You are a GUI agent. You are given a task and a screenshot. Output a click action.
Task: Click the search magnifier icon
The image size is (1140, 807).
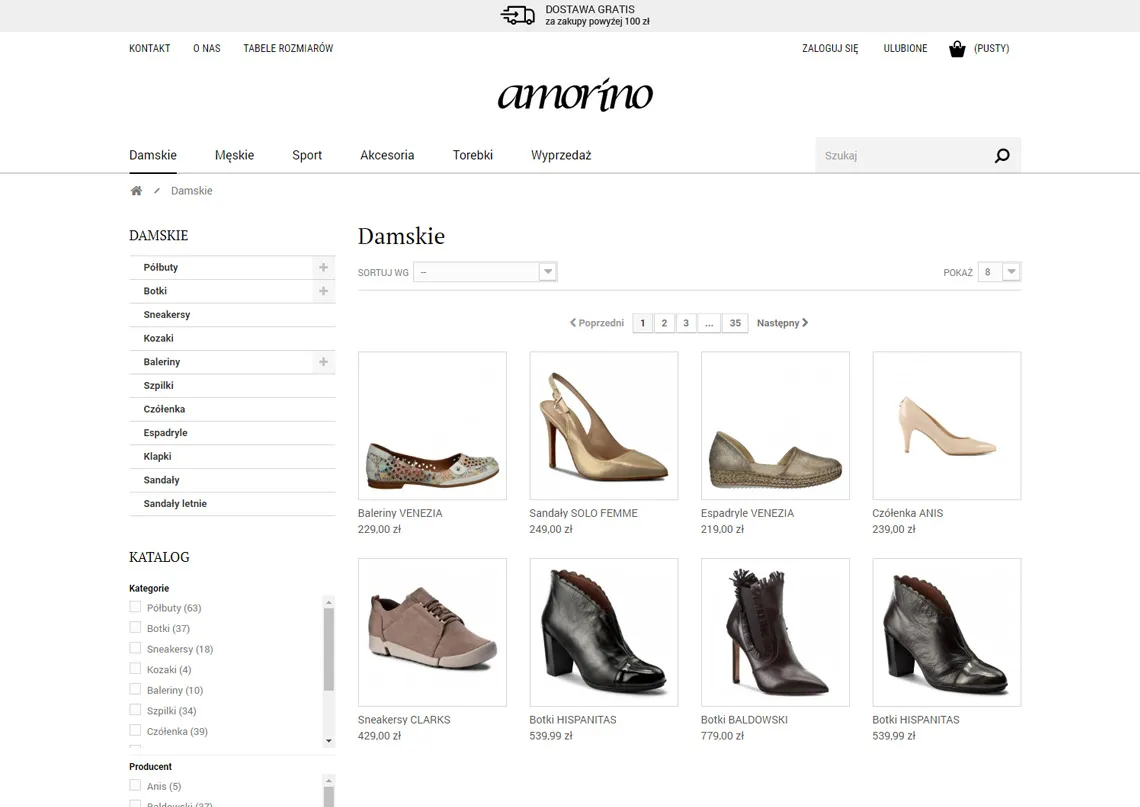1002,156
